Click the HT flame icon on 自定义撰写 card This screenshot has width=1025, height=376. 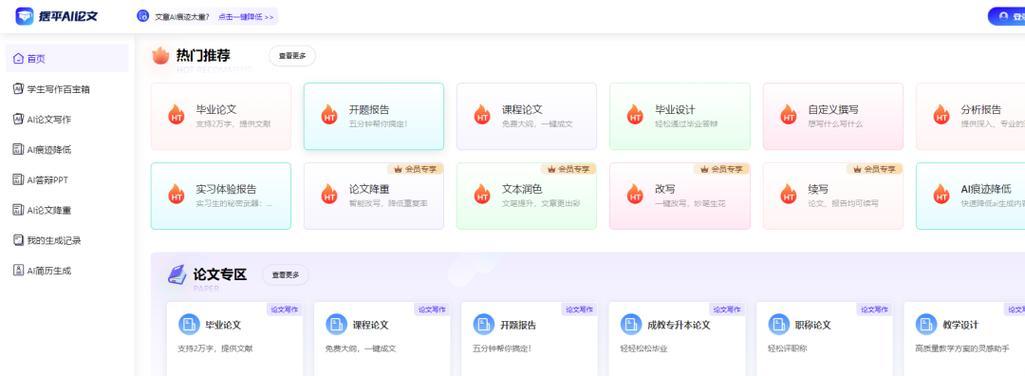788,114
